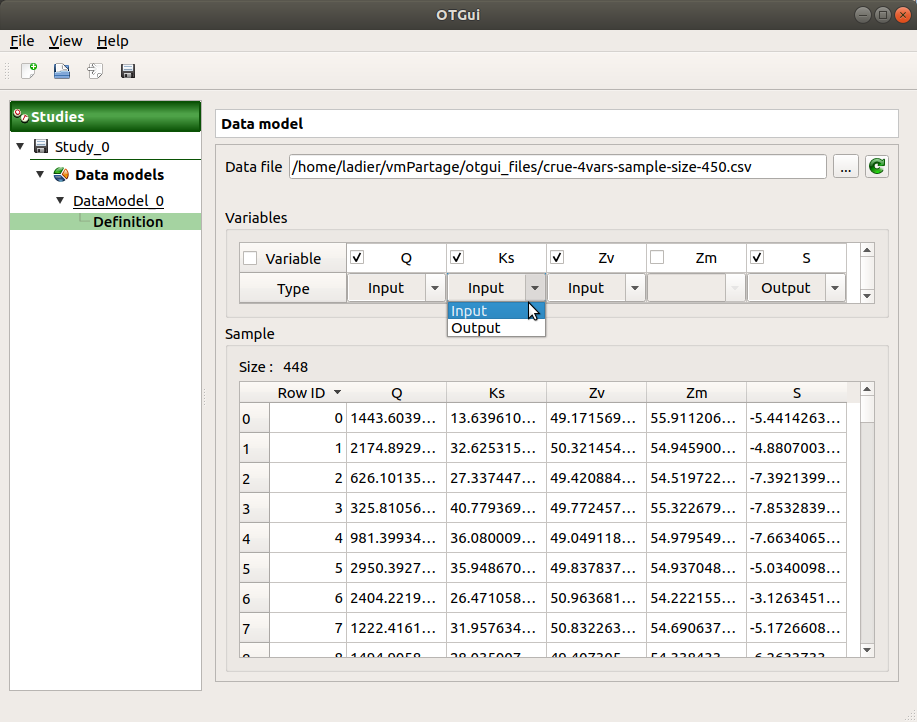This screenshot has width=917, height=722.
Task: Open an existing study via the folder toolbar icon
Action: [x=60, y=71]
